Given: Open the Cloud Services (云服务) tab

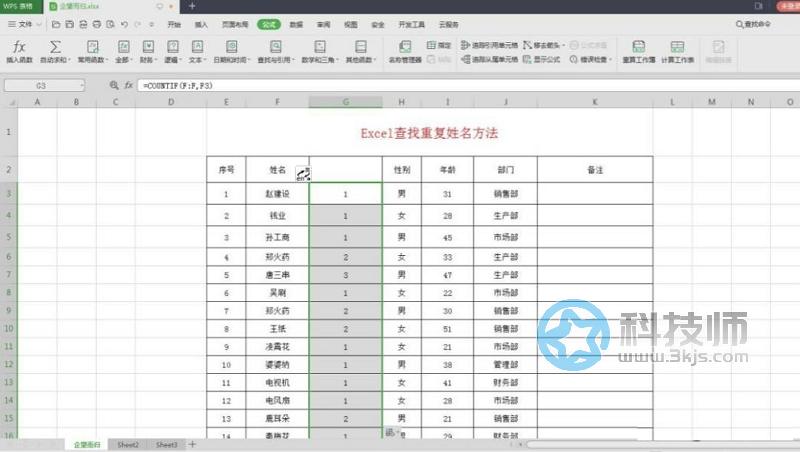Looking at the screenshot, I should coord(448,24).
